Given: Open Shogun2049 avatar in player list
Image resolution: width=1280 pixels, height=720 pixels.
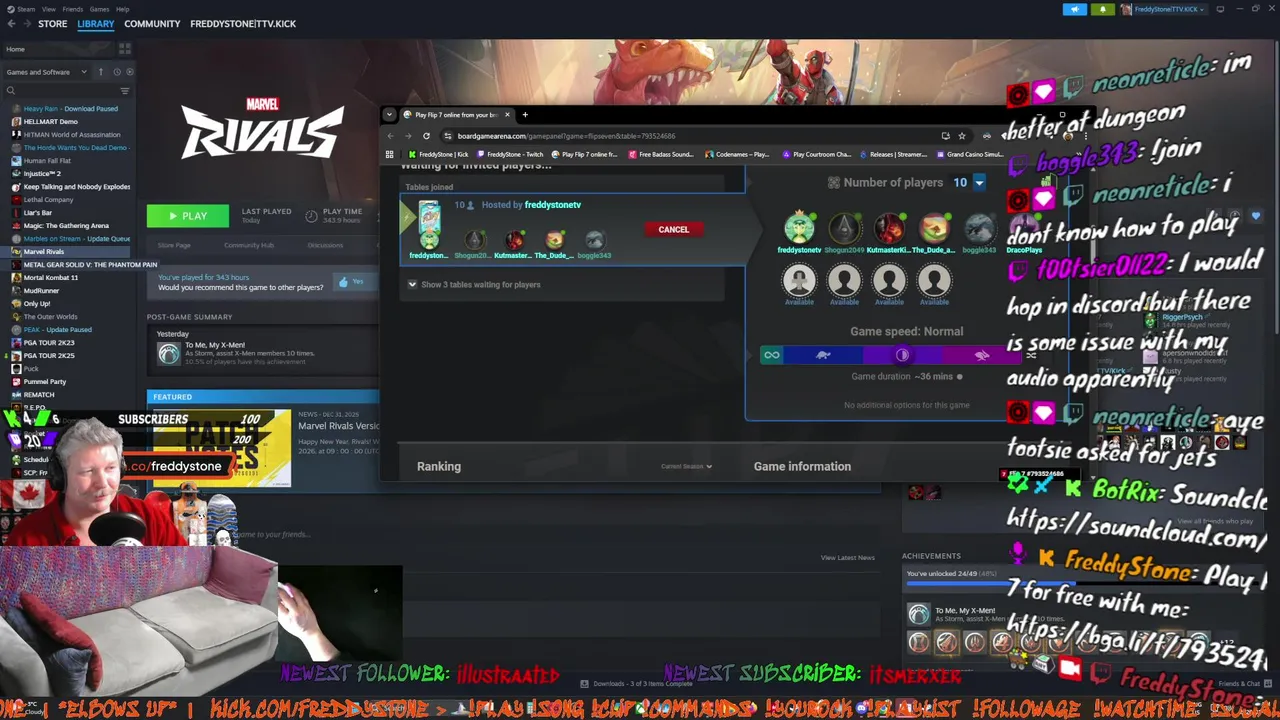Looking at the screenshot, I should (844, 228).
